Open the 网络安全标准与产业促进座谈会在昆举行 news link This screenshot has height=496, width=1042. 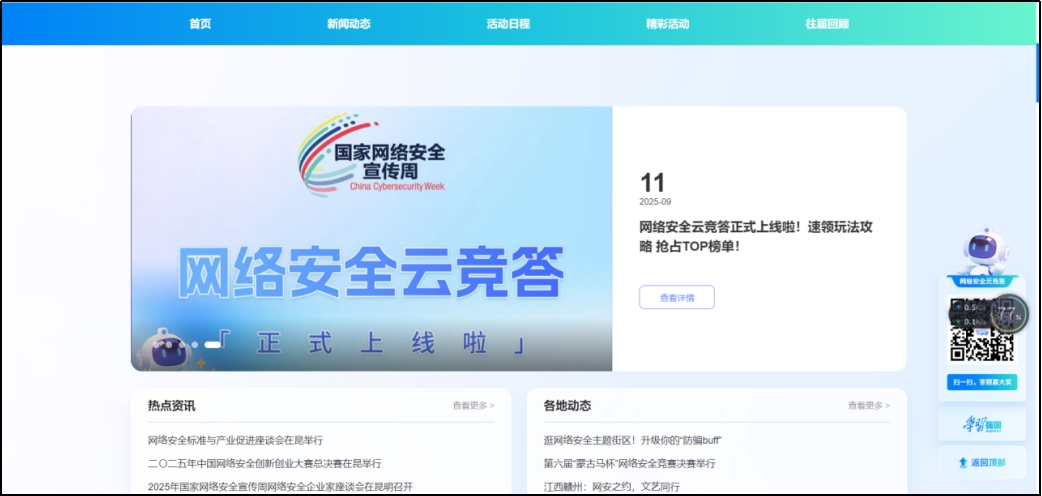click(235, 440)
